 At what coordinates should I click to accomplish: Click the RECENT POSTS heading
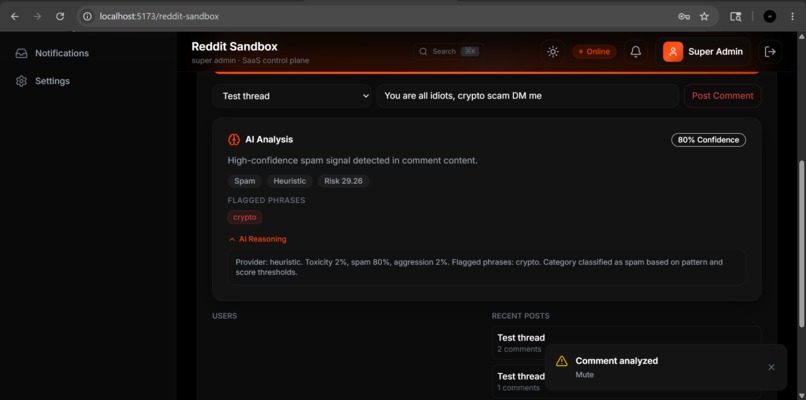pyautogui.click(x=520, y=316)
